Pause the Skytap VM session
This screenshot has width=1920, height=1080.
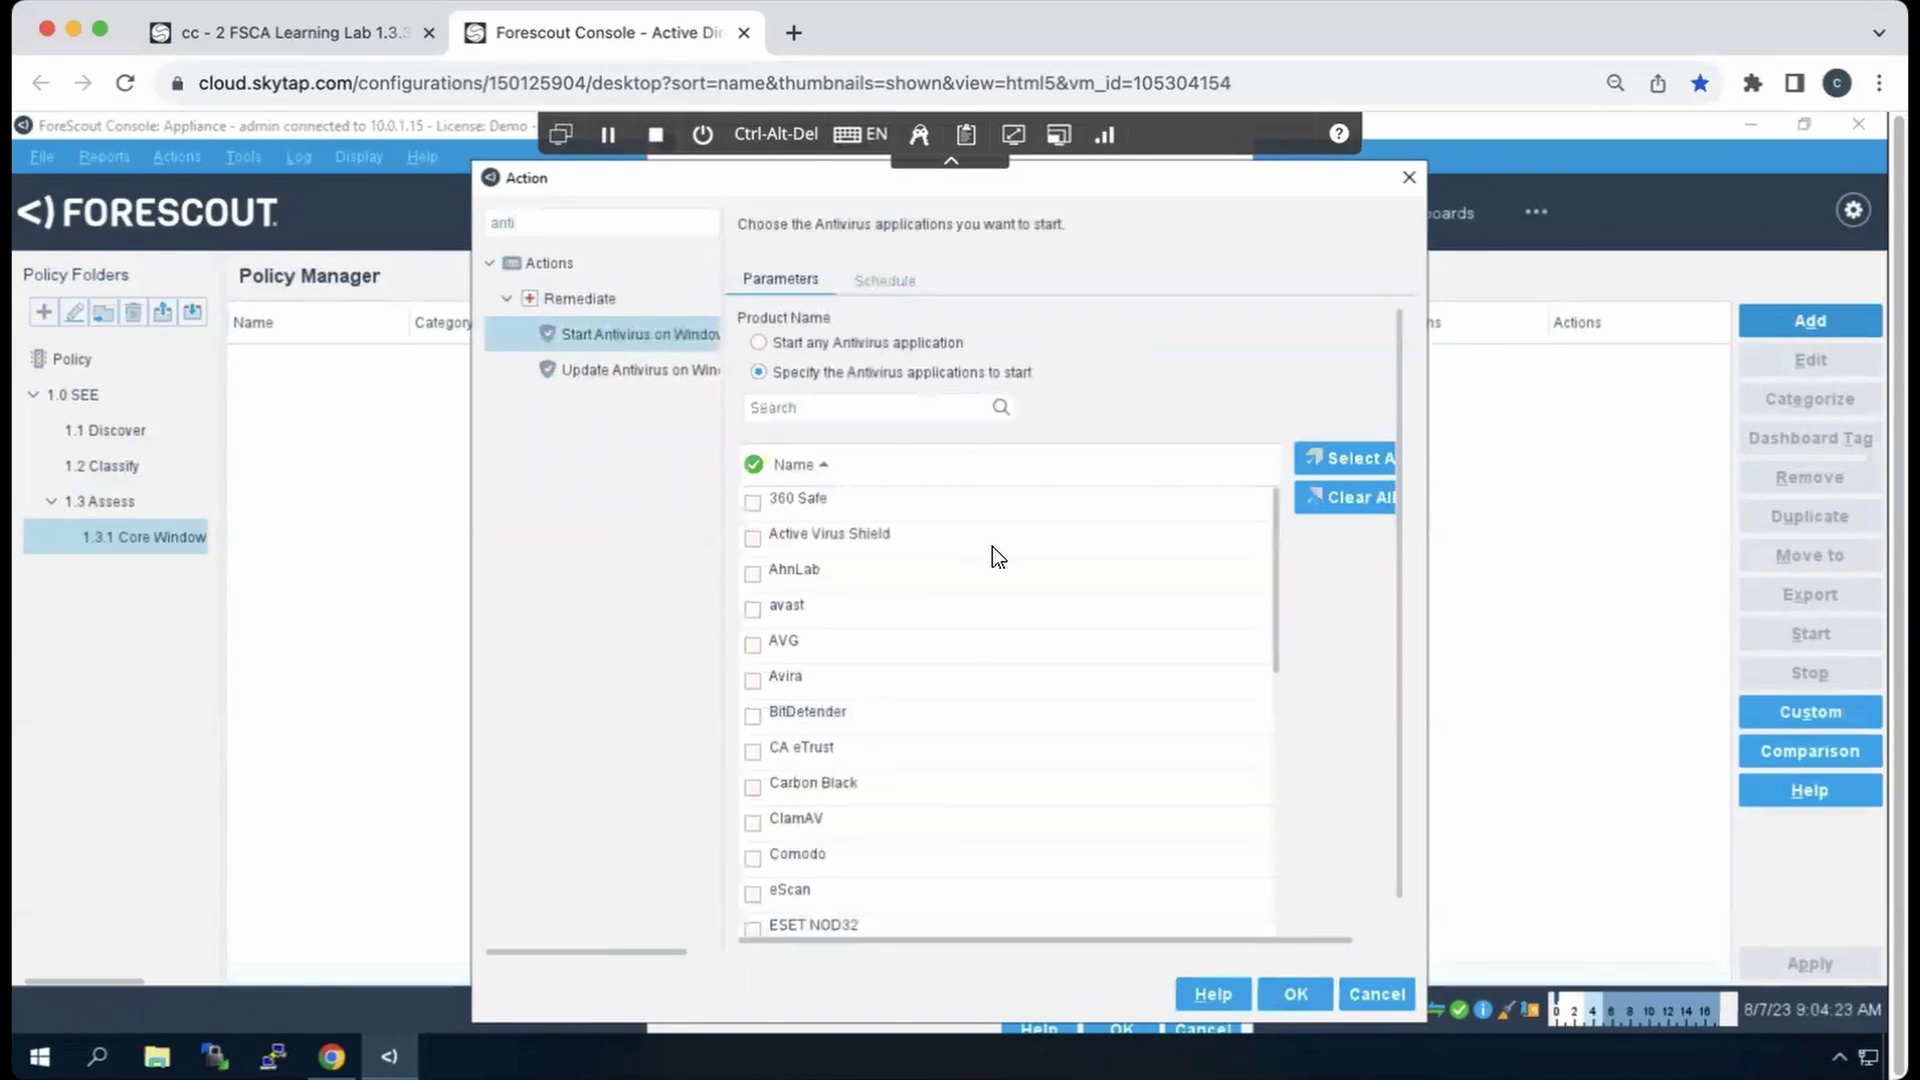[608, 135]
